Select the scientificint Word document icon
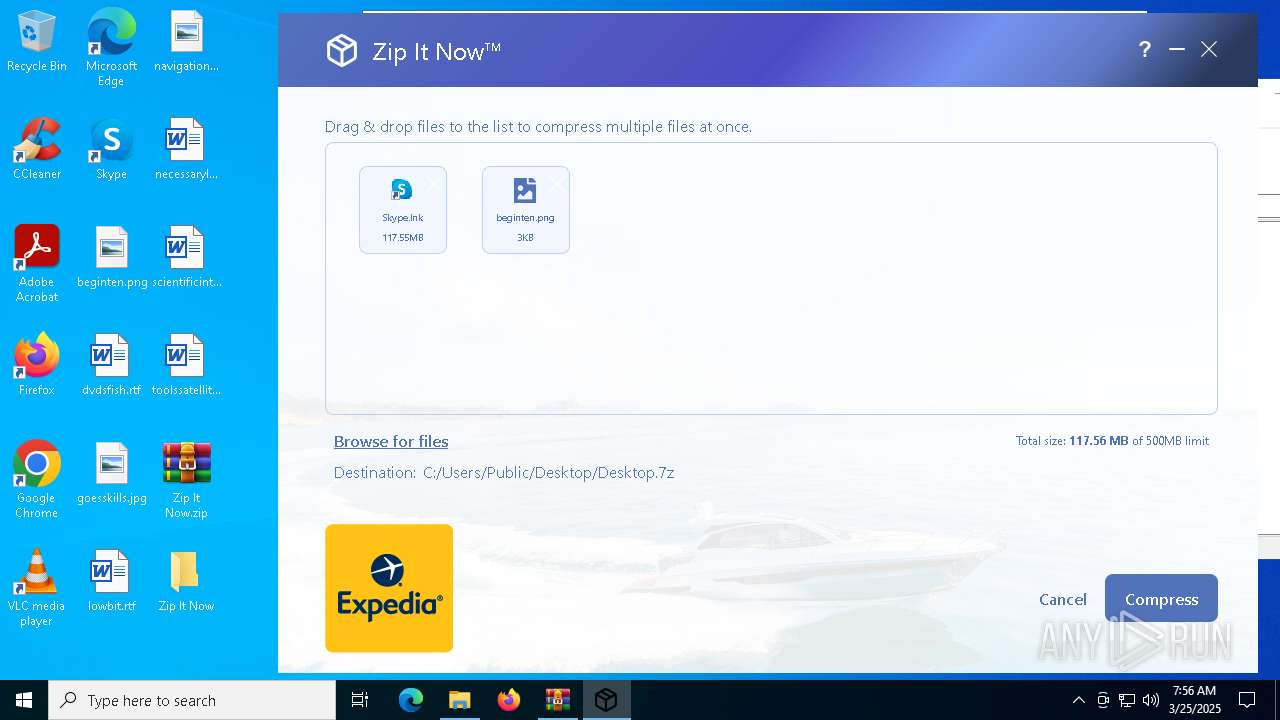The width and height of the screenshot is (1280, 720). tap(186, 258)
